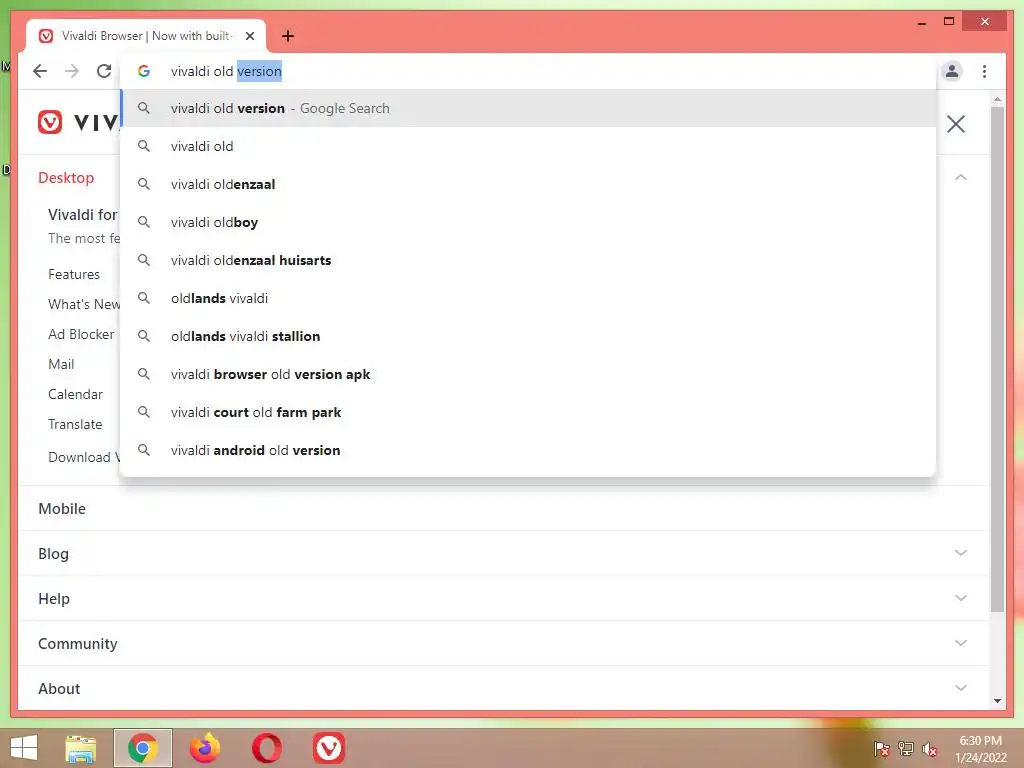This screenshot has height=768, width=1024.
Task: Open Chrome's three-dot menu
Action: (x=984, y=71)
